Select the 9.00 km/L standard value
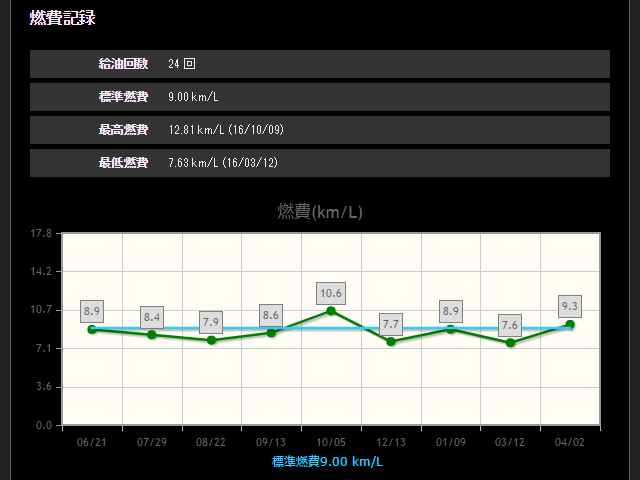The width and height of the screenshot is (640, 480). coord(193,97)
